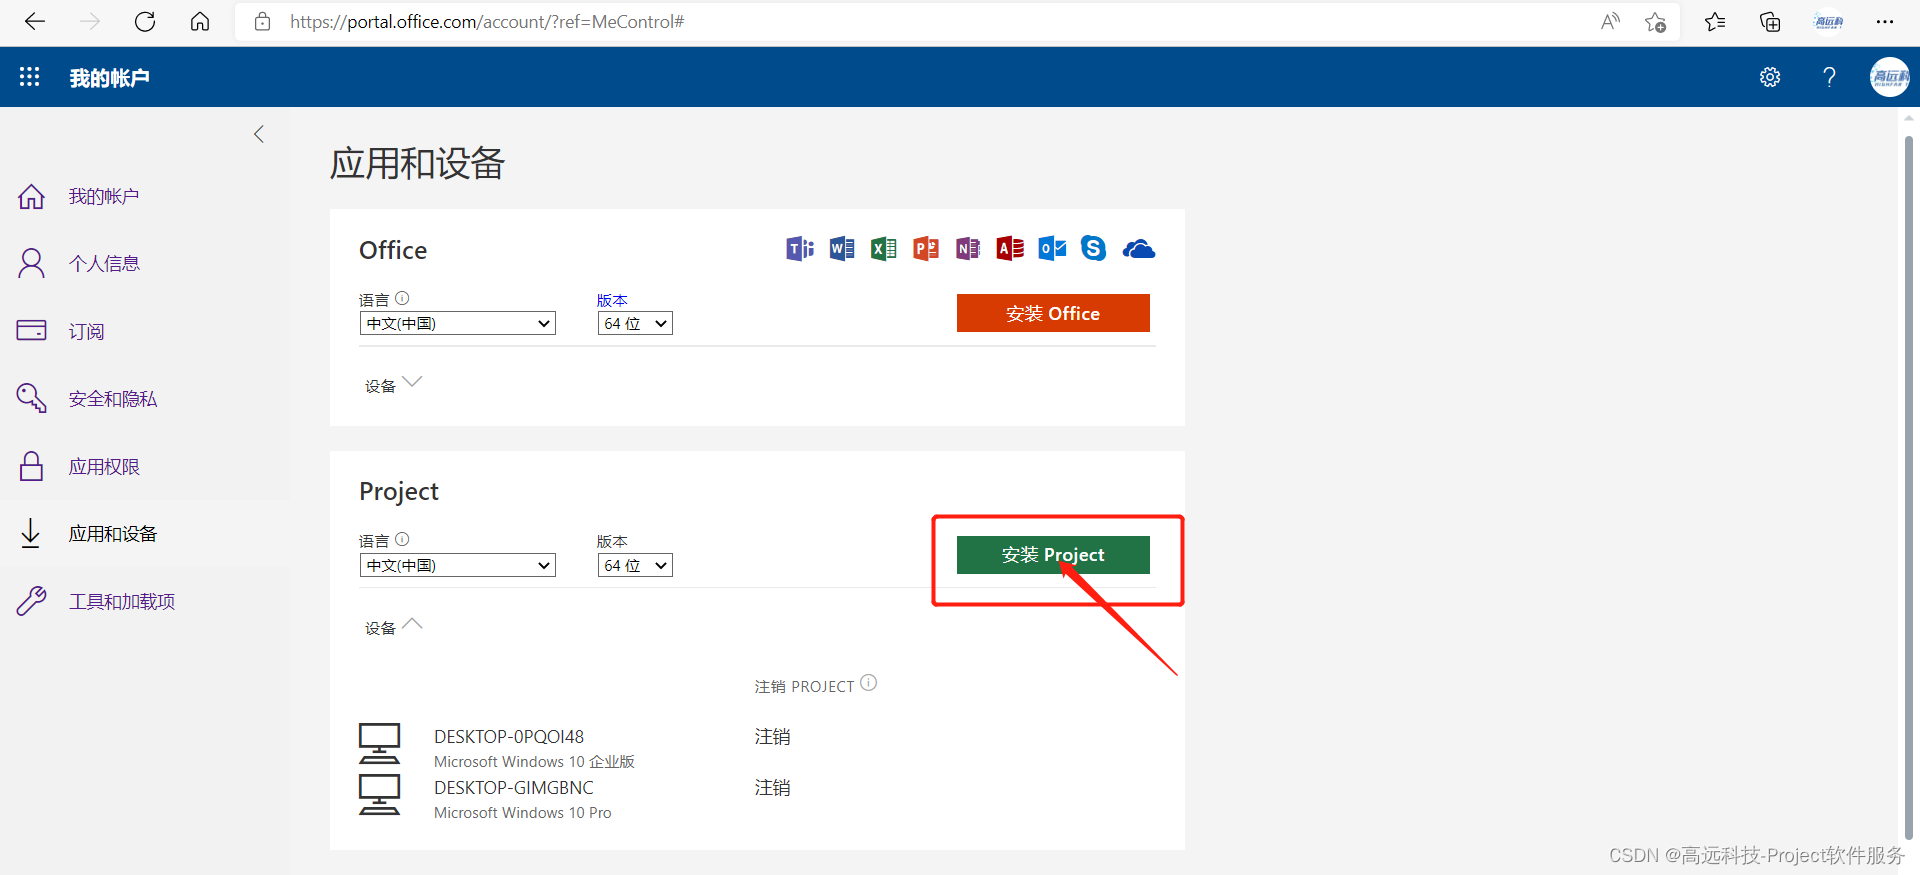The width and height of the screenshot is (1920, 875).
Task: Click the PowerPoint app icon
Action: (x=926, y=248)
